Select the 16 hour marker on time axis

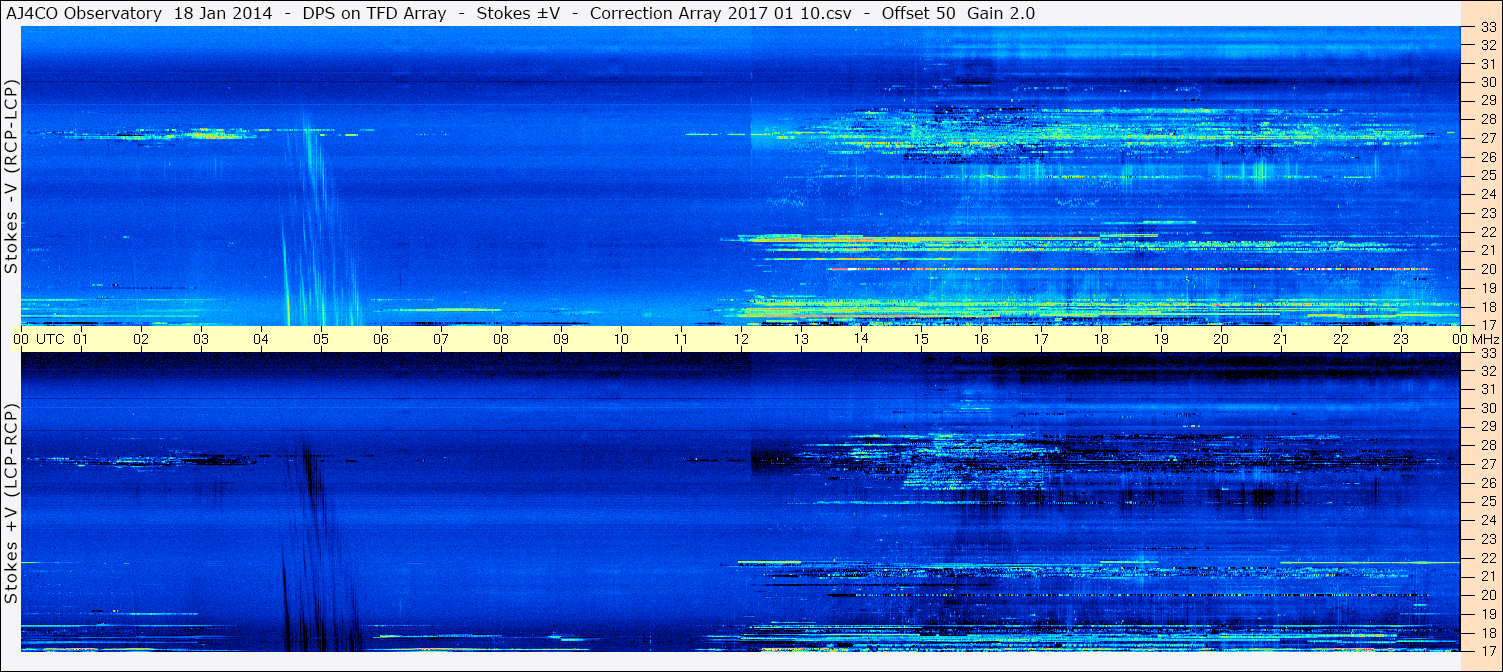pyautogui.click(x=981, y=339)
